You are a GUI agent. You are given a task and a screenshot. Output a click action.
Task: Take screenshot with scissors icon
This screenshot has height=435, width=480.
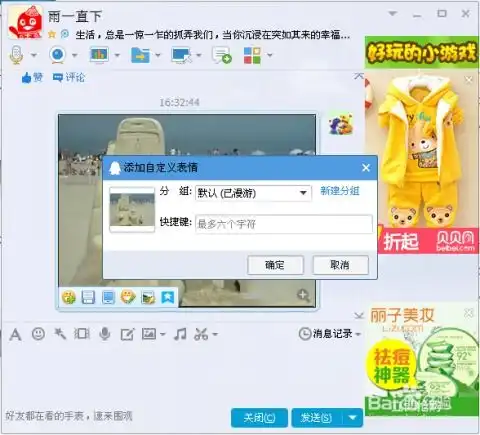click(201, 334)
